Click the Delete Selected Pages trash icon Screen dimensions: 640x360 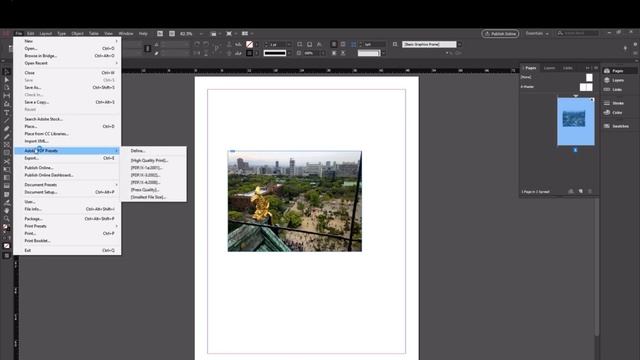[590, 191]
